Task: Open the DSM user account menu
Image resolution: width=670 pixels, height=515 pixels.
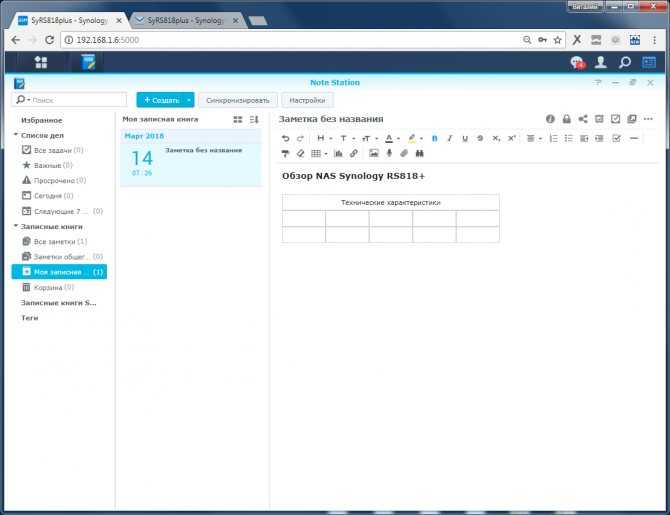Action: pyautogui.click(x=601, y=62)
